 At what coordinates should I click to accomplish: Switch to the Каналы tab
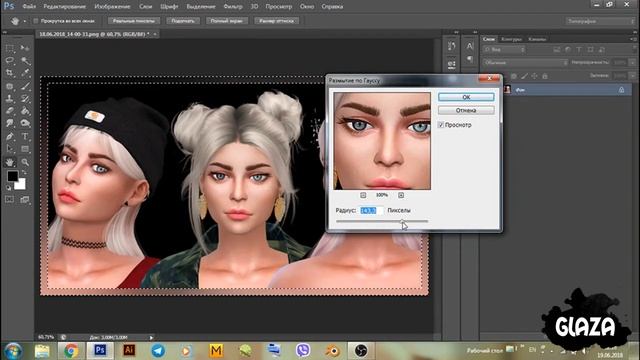537,39
